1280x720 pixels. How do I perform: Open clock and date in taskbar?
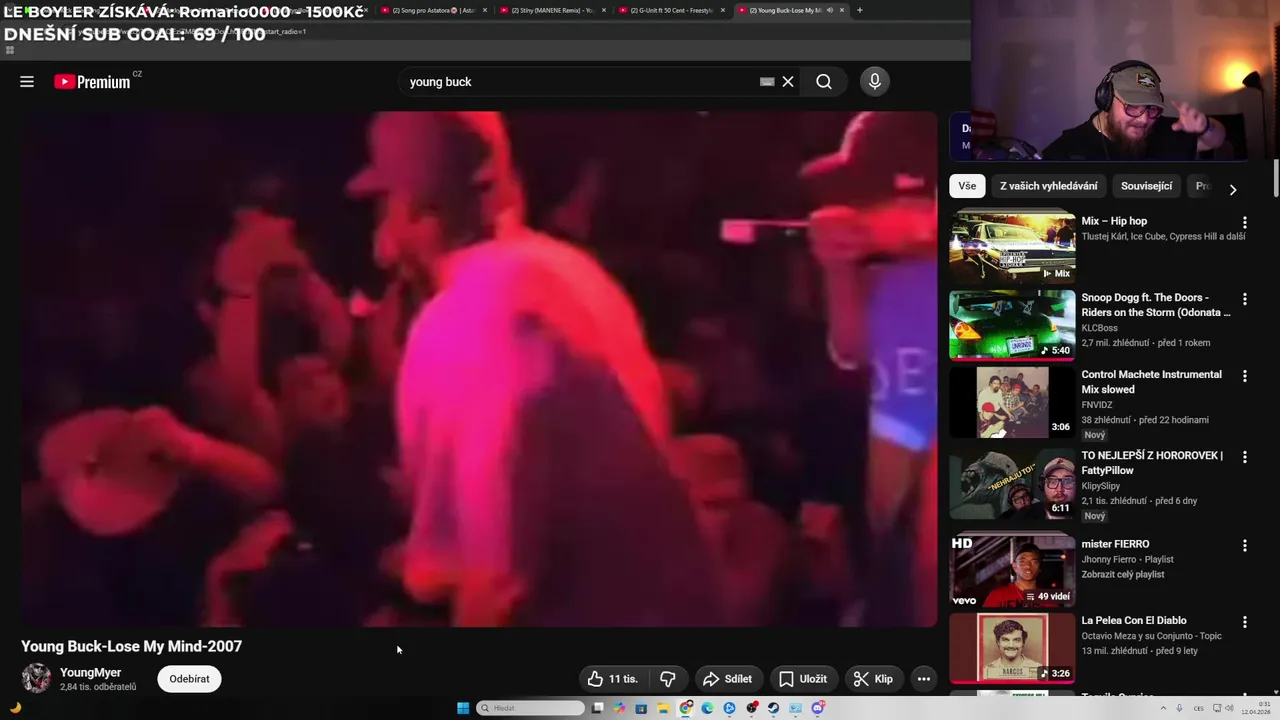1258,708
